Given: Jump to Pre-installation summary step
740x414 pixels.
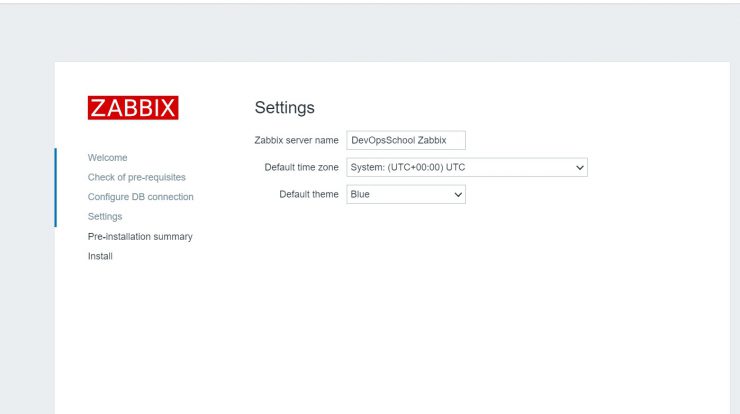Looking at the screenshot, I should pos(140,237).
